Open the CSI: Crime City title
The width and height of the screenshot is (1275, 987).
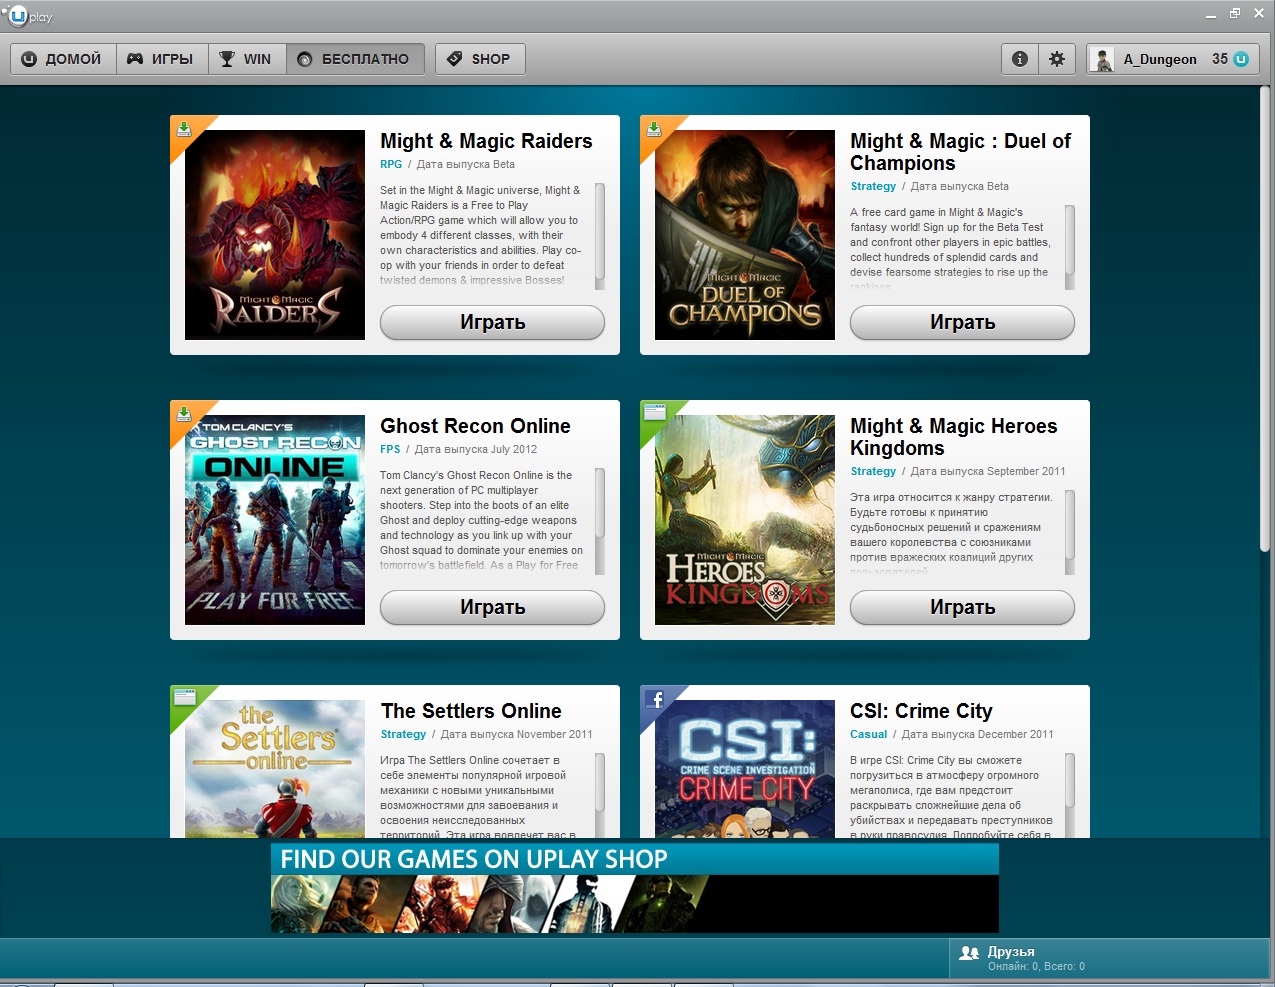point(921,711)
